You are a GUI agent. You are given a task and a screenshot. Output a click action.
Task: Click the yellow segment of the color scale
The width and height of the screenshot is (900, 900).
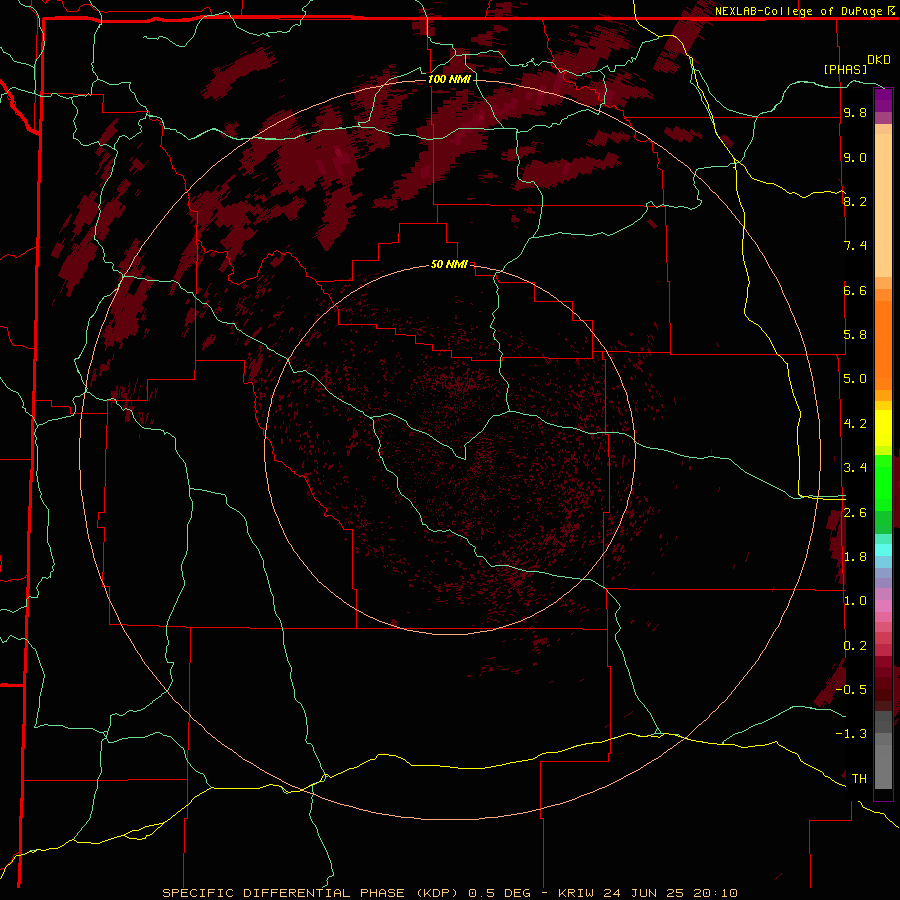[883, 428]
